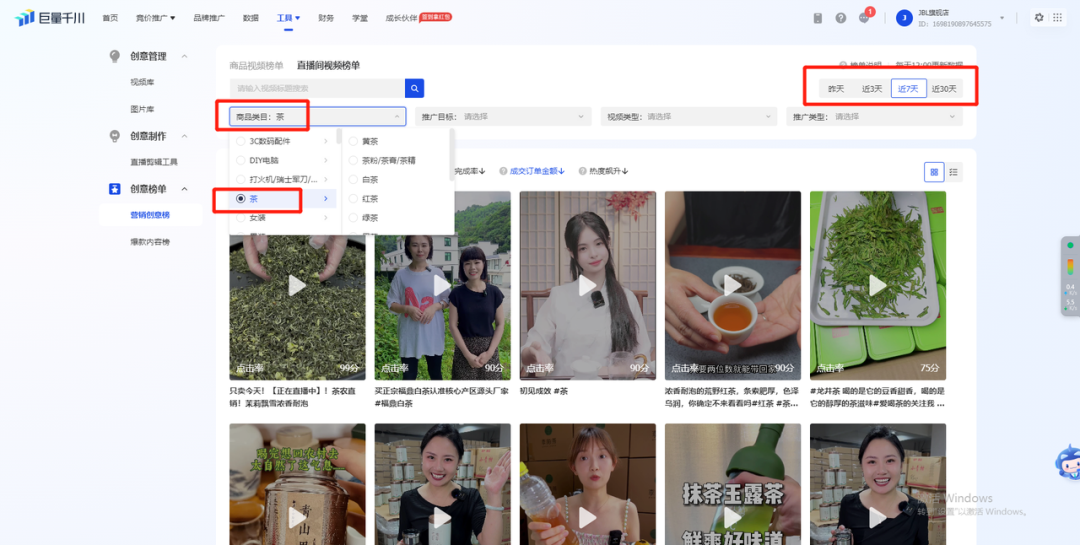Expand the 竞价推广 menu

click(155, 18)
